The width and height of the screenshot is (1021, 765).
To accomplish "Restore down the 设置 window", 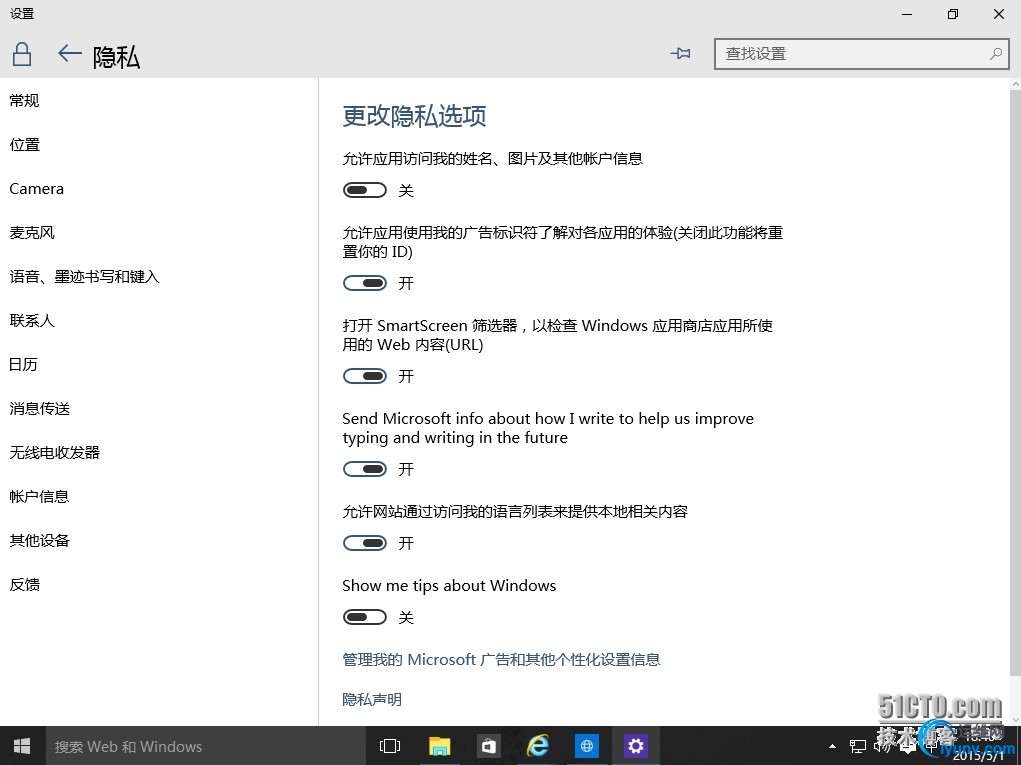I will click(x=953, y=14).
